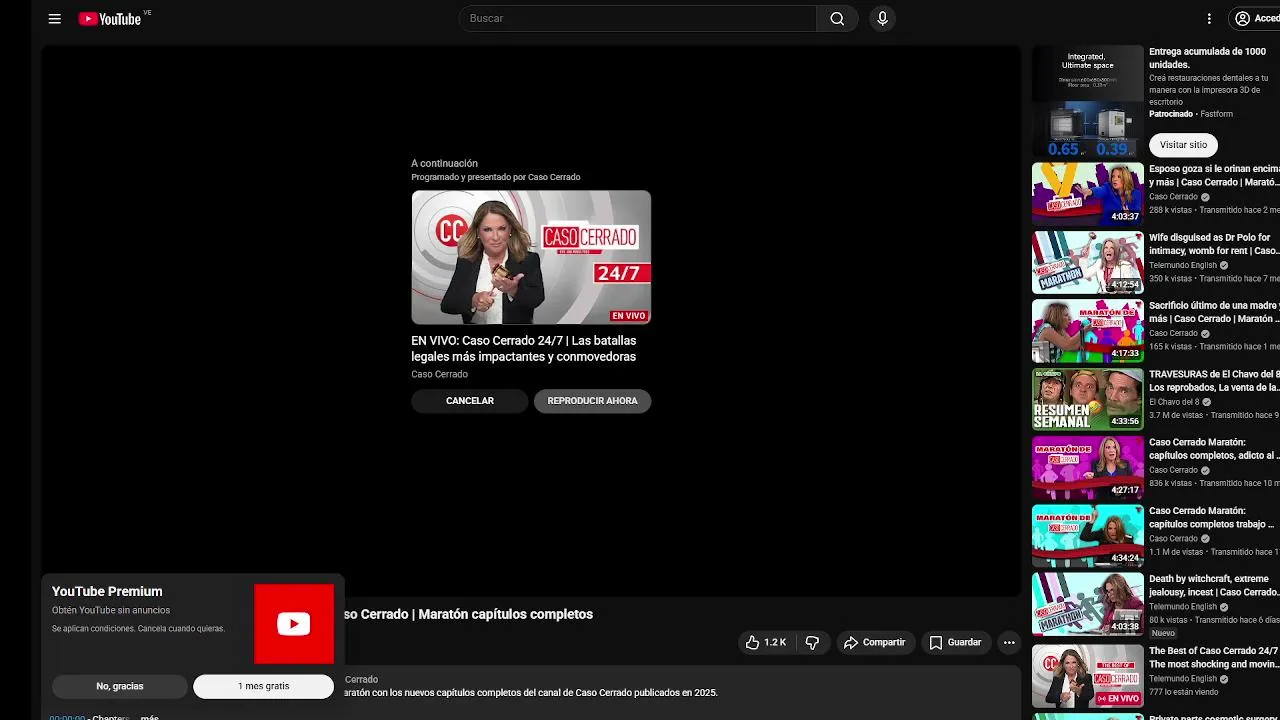Open Telemundo English channel under 'Wife disguised'
This screenshot has height=720, width=1280.
click(1183, 265)
